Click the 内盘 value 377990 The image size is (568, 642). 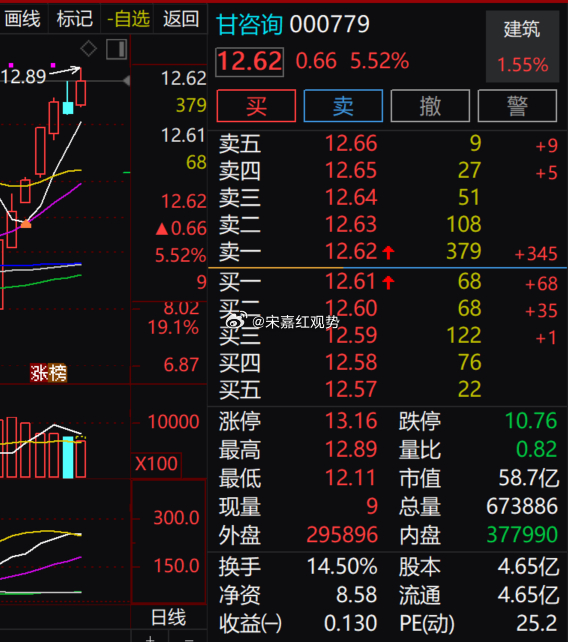point(522,535)
